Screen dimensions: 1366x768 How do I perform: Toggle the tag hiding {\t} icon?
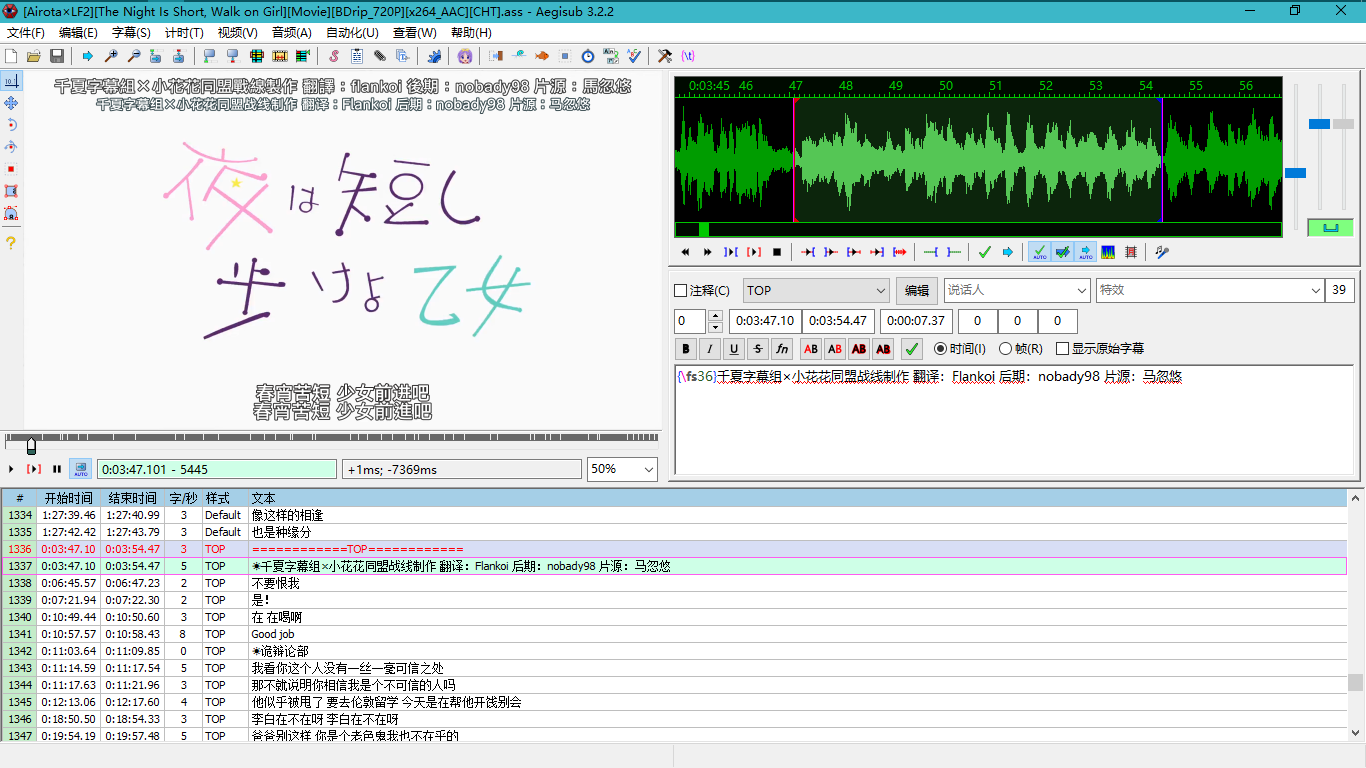coord(688,55)
